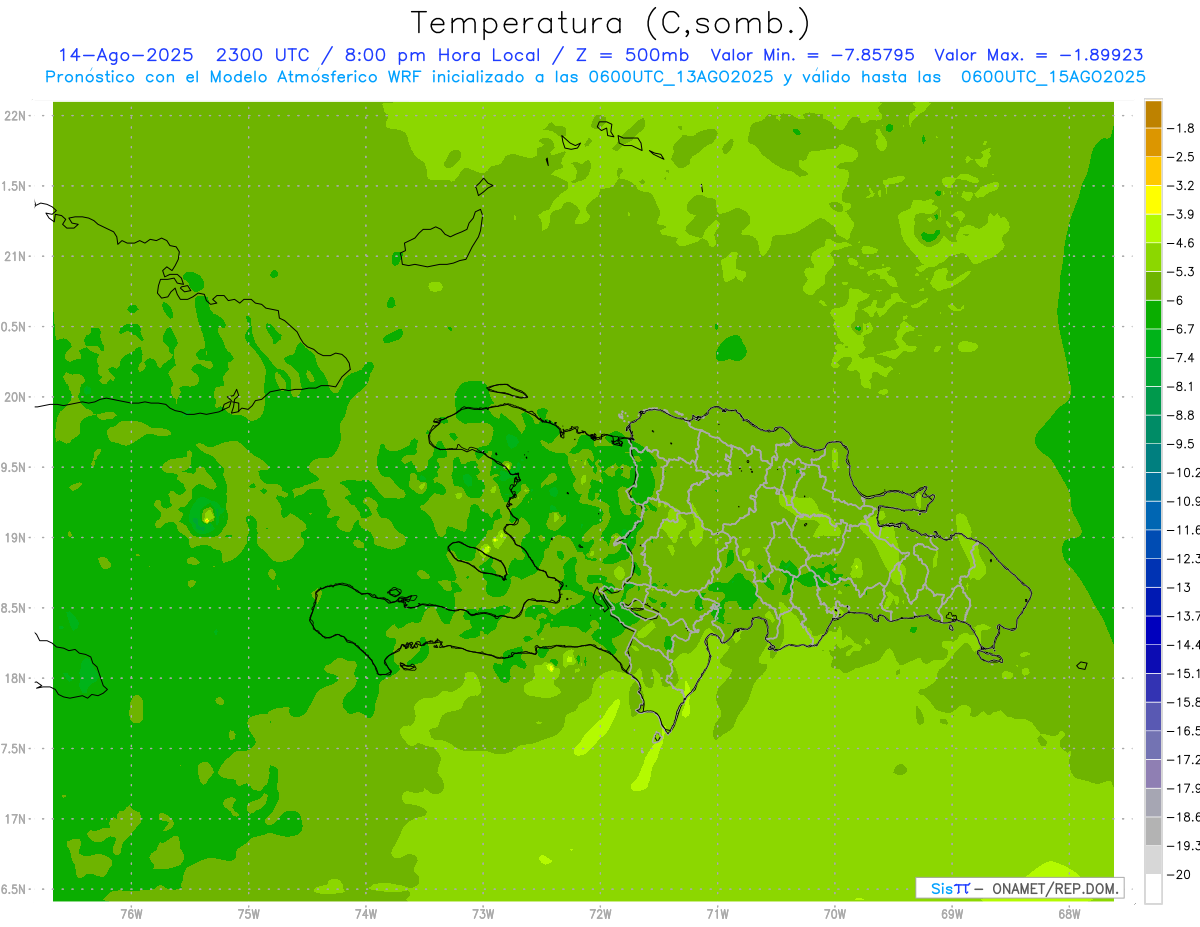Click the '-13' legend value
Image resolution: width=1200 pixels, height=927 pixels.
[1178, 587]
